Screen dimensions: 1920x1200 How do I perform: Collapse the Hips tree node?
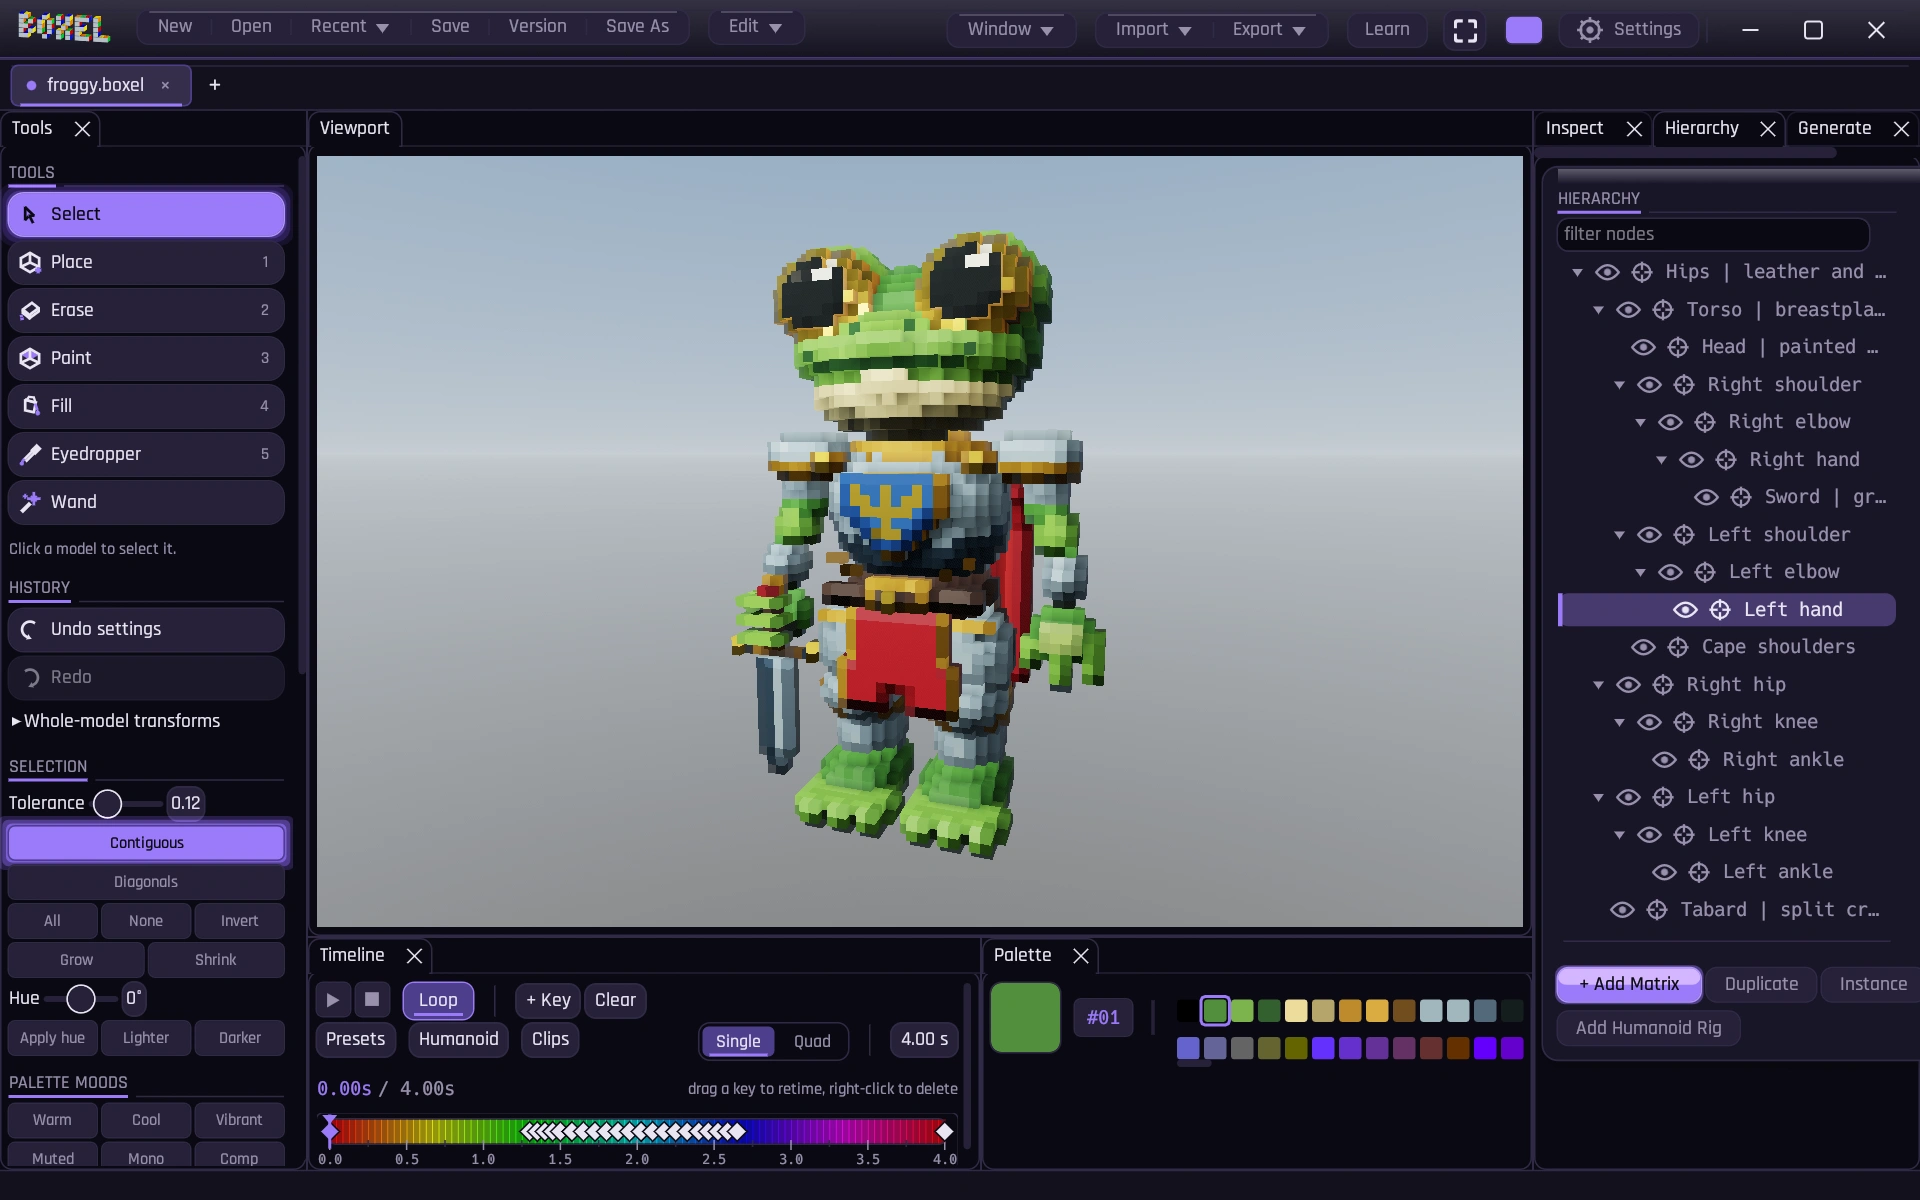click(1577, 272)
